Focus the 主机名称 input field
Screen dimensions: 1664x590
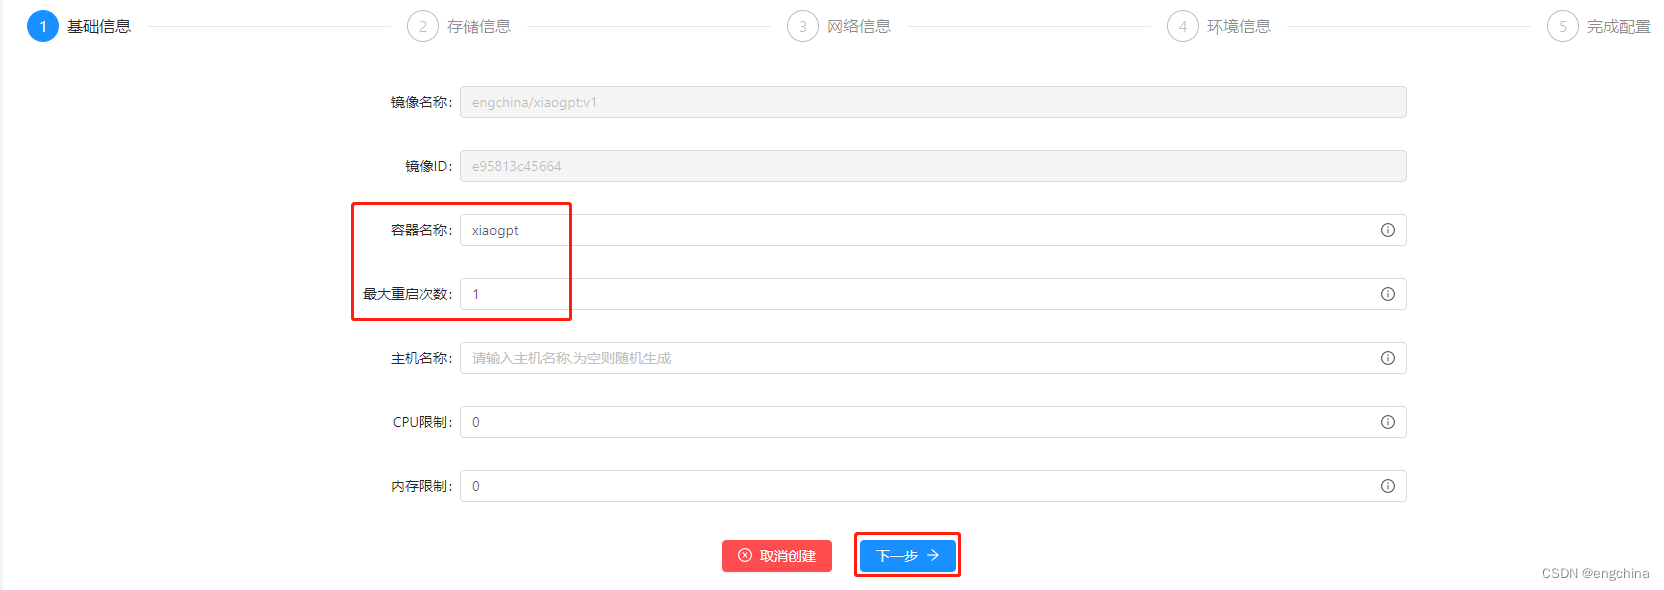933,358
